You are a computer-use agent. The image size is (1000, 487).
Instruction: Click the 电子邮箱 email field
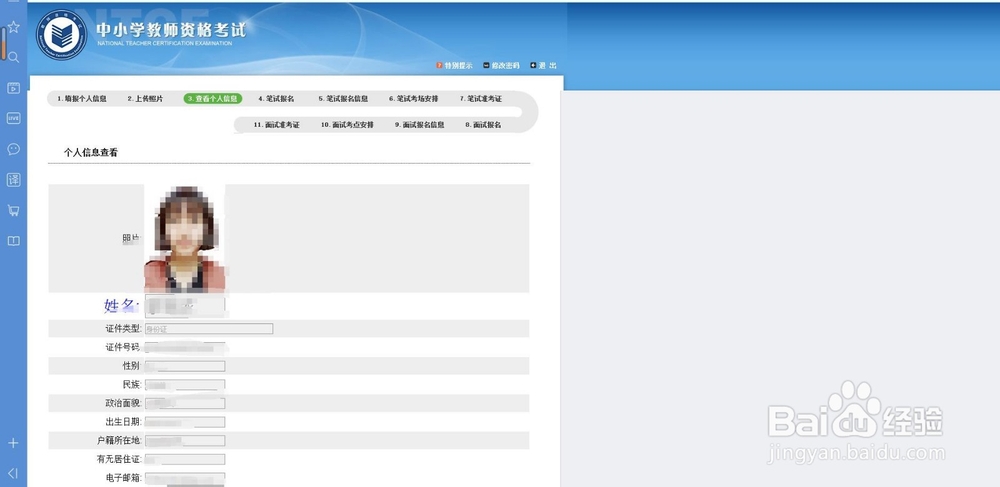tap(185, 477)
